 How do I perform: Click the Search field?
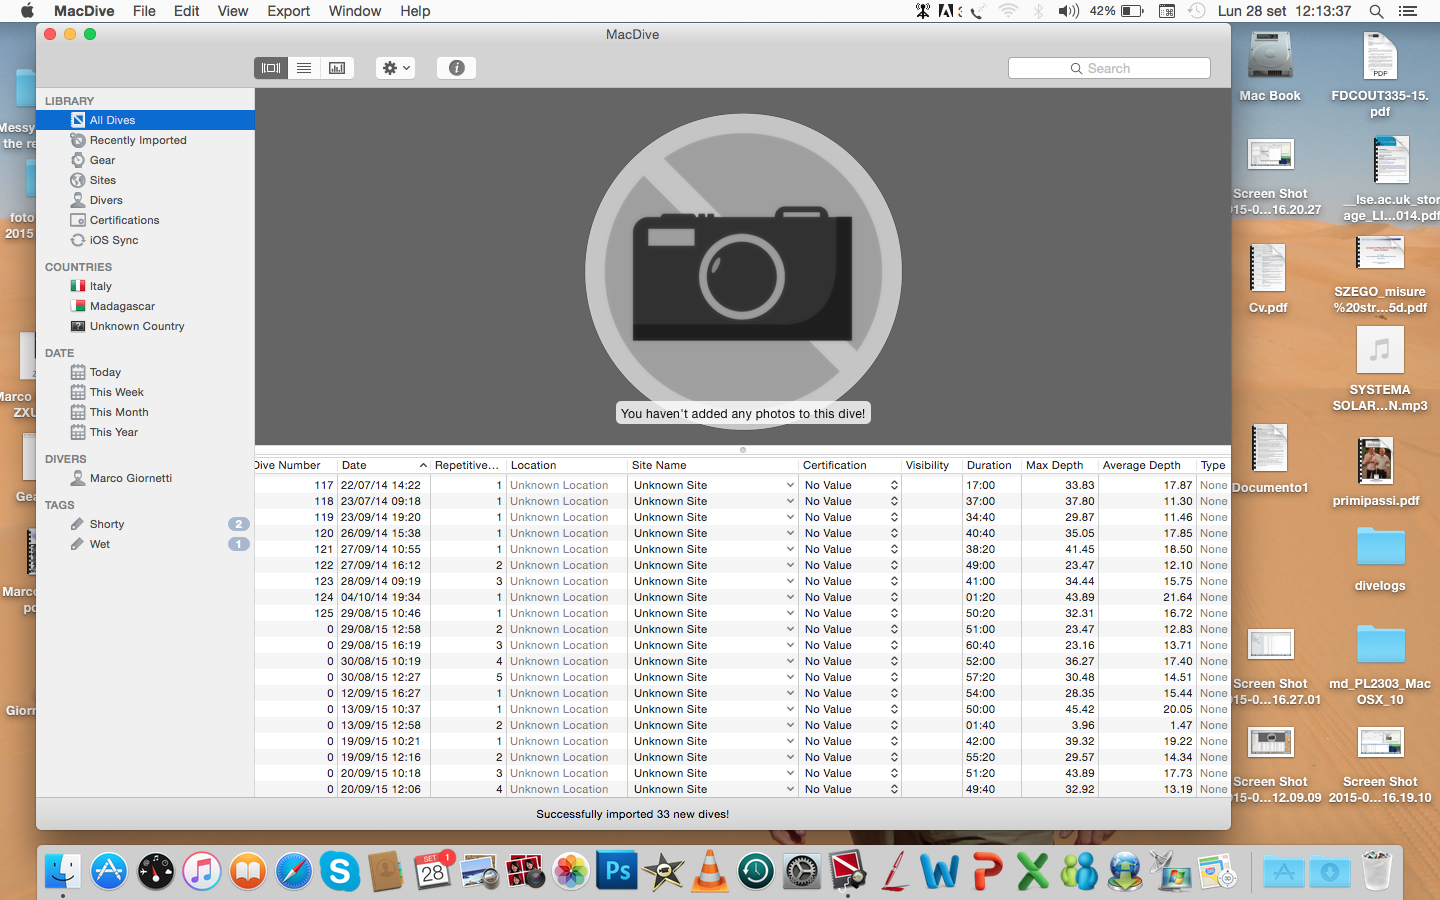pyautogui.click(x=1109, y=68)
